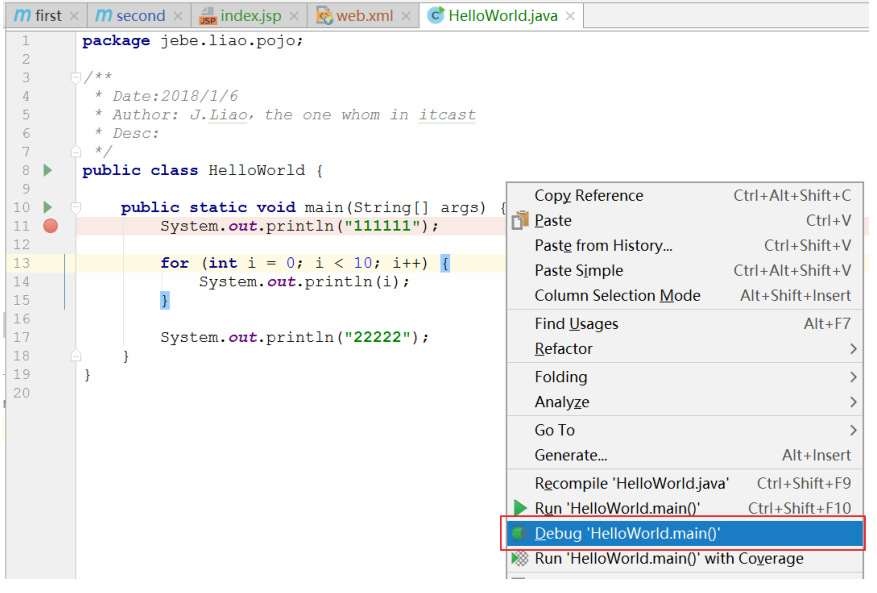The height and width of the screenshot is (593, 877).
Task: Select Run 'HelloWorld.main()' with Coverage
Action: (x=685, y=559)
